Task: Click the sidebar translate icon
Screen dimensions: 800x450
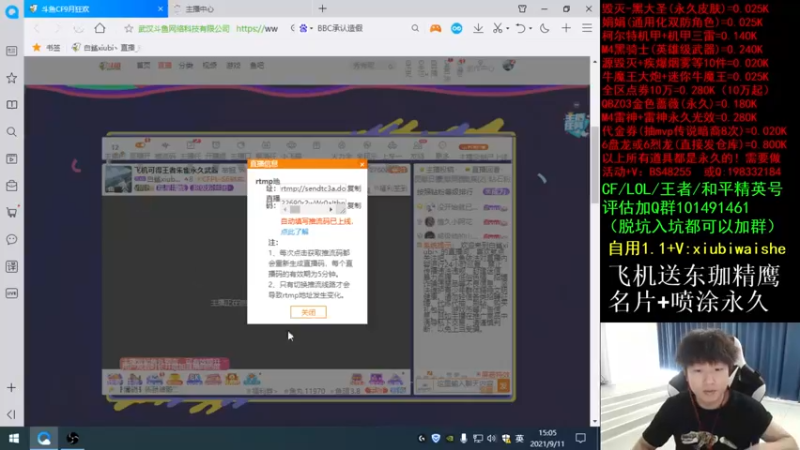Action: (x=11, y=266)
